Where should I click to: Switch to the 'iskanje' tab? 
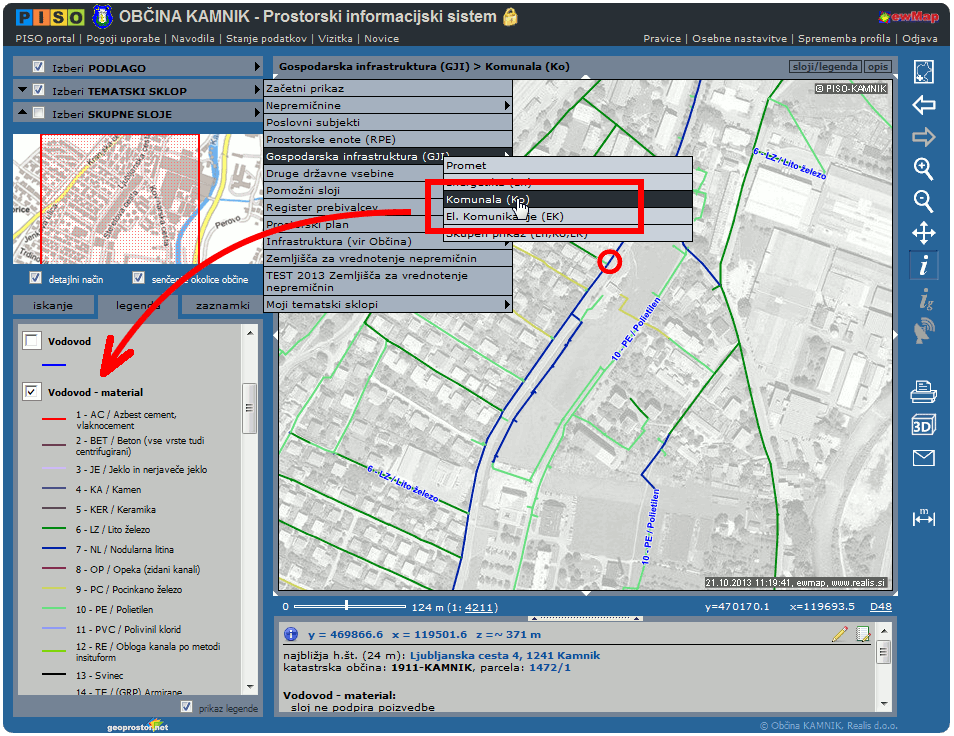coord(53,307)
